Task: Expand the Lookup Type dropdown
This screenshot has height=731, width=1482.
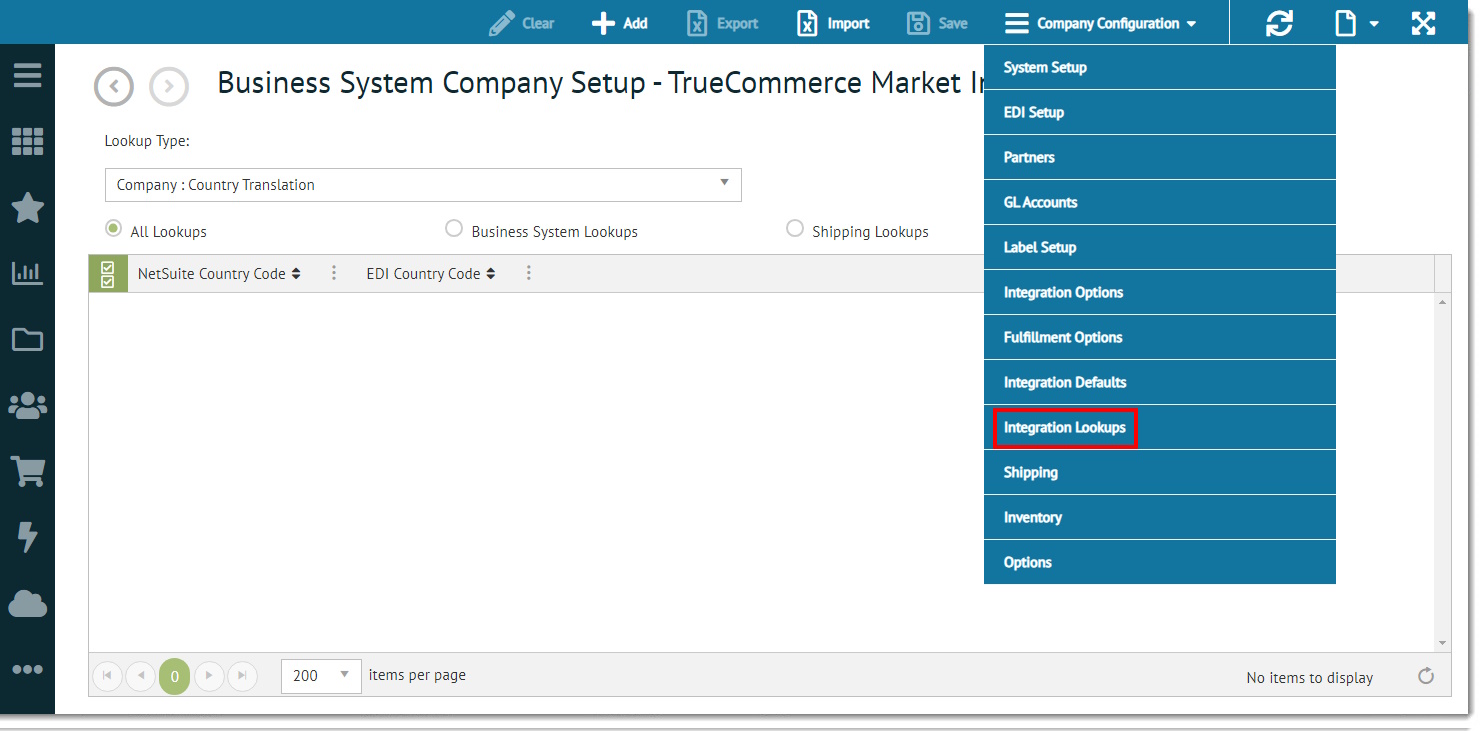Action: click(423, 185)
